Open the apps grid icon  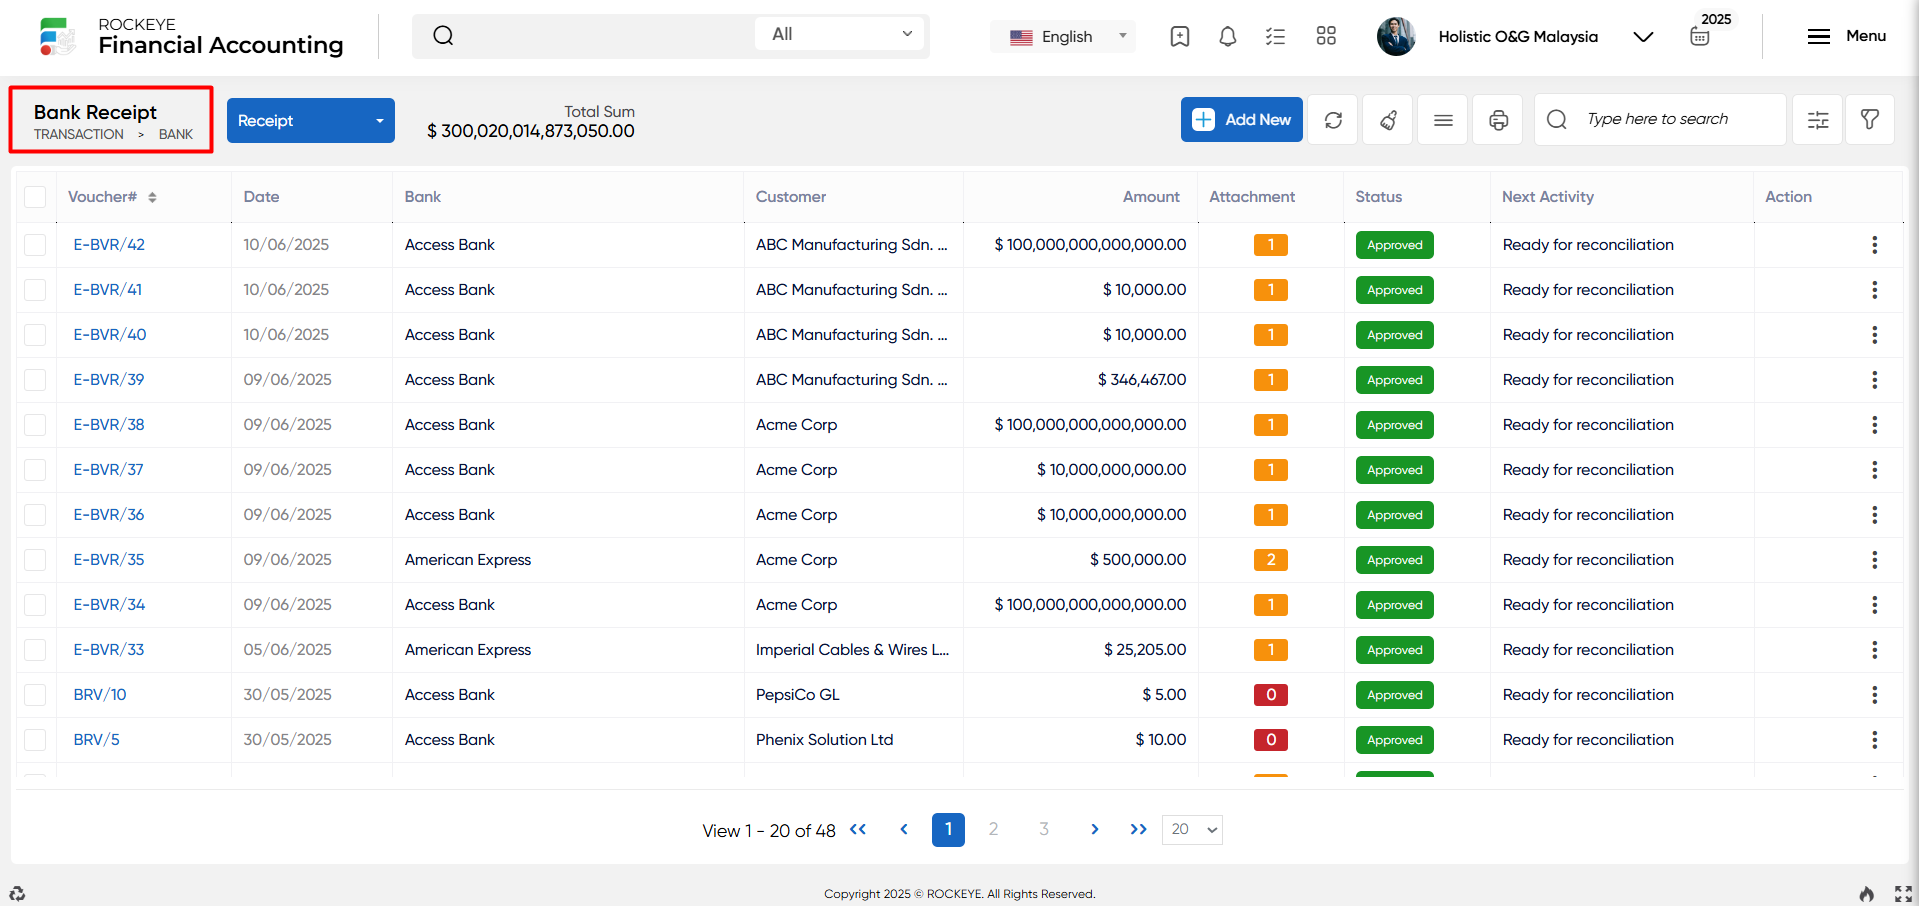1326,36
